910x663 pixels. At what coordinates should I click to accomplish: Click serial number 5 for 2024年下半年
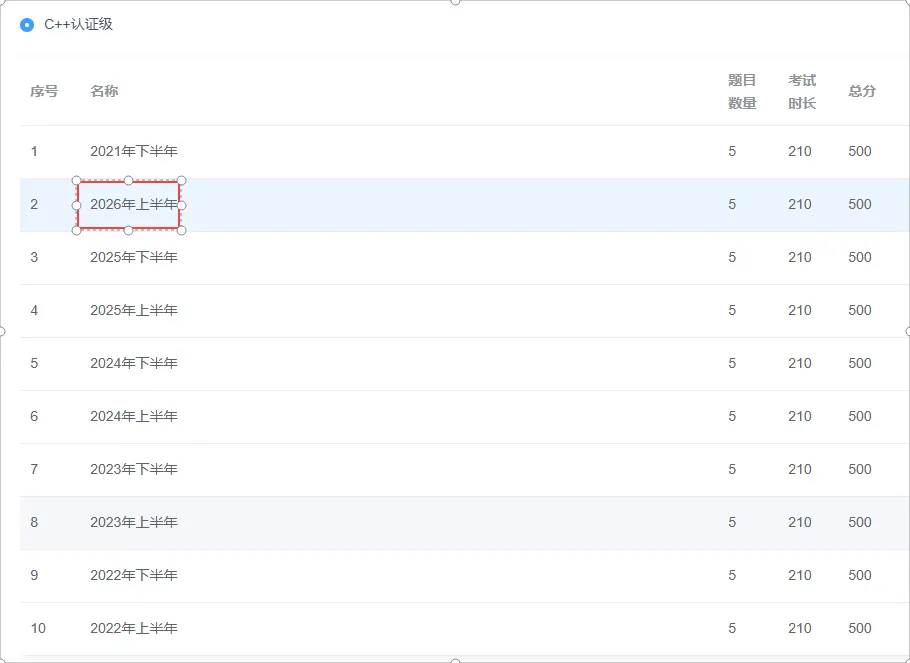[34, 363]
